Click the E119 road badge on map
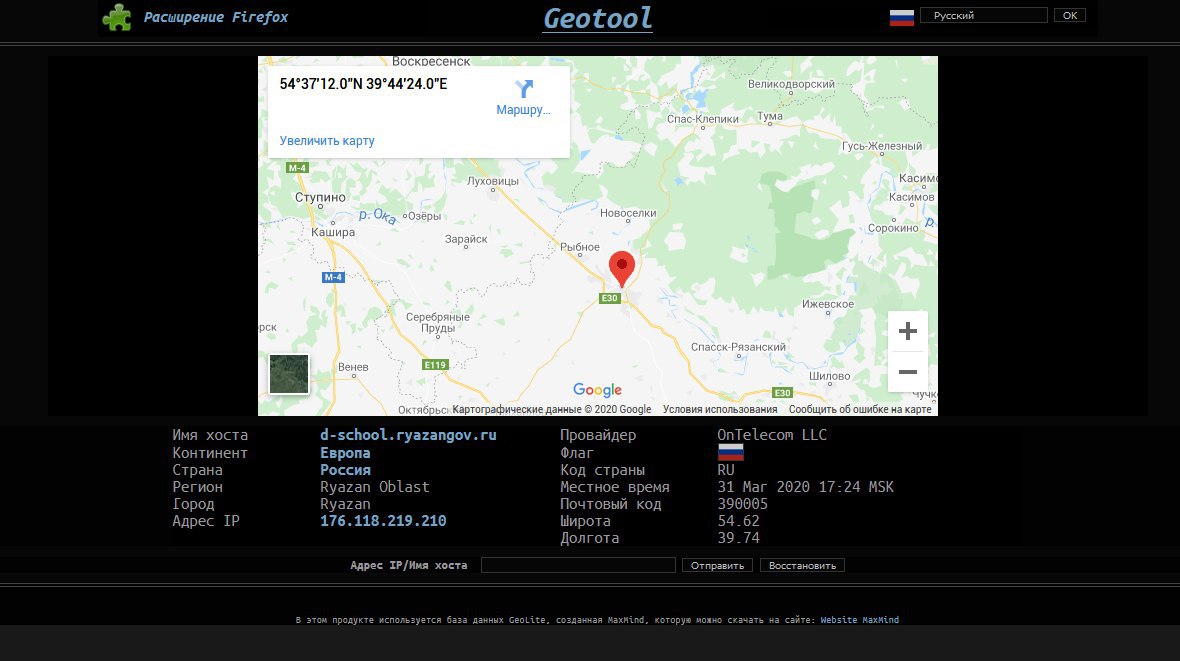1180x661 pixels. (435, 364)
